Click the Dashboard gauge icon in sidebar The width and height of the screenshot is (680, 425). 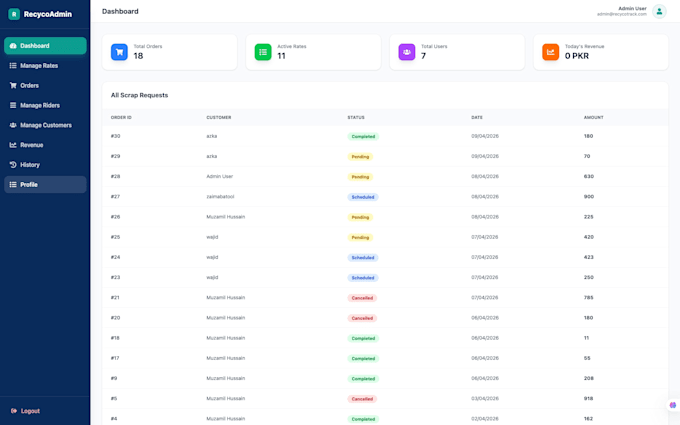point(13,46)
